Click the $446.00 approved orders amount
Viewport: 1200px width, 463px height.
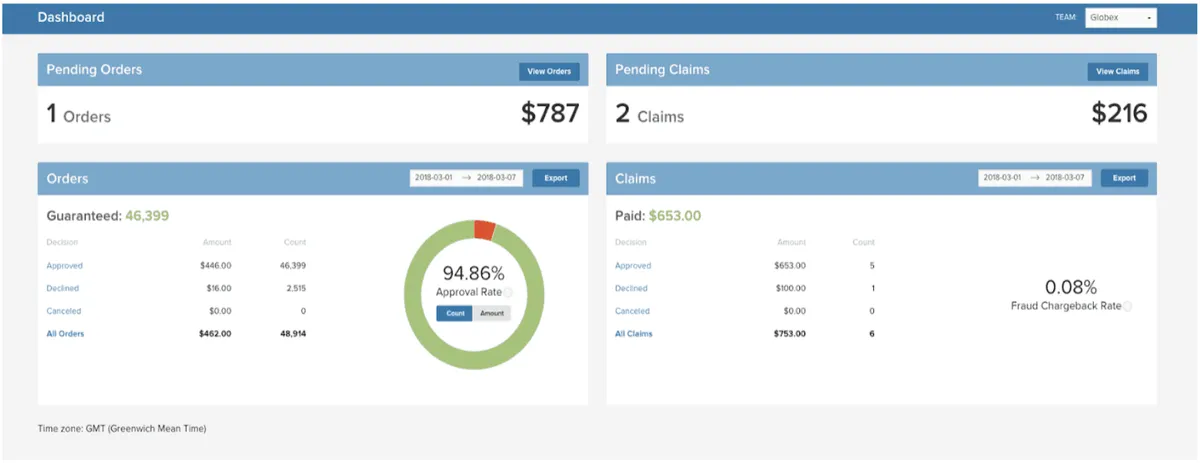click(x=215, y=266)
